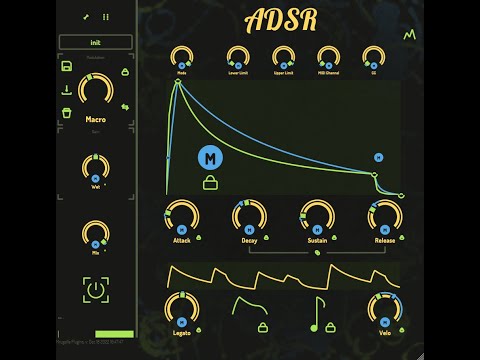Toggle the lock beside the envelope shape icon
The width and height of the screenshot is (480, 360).
coord(263,327)
